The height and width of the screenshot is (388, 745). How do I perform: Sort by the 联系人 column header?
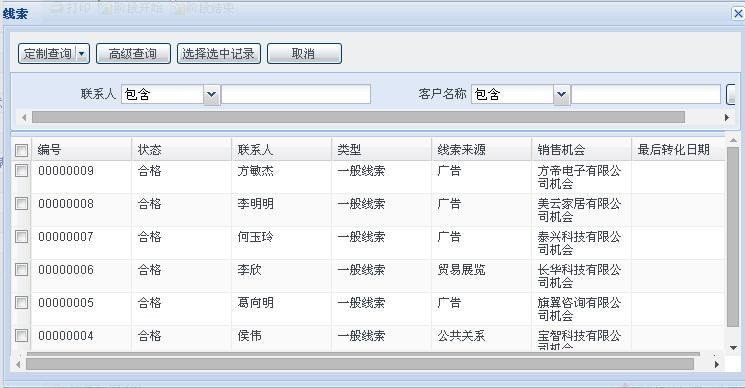coord(281,150)
